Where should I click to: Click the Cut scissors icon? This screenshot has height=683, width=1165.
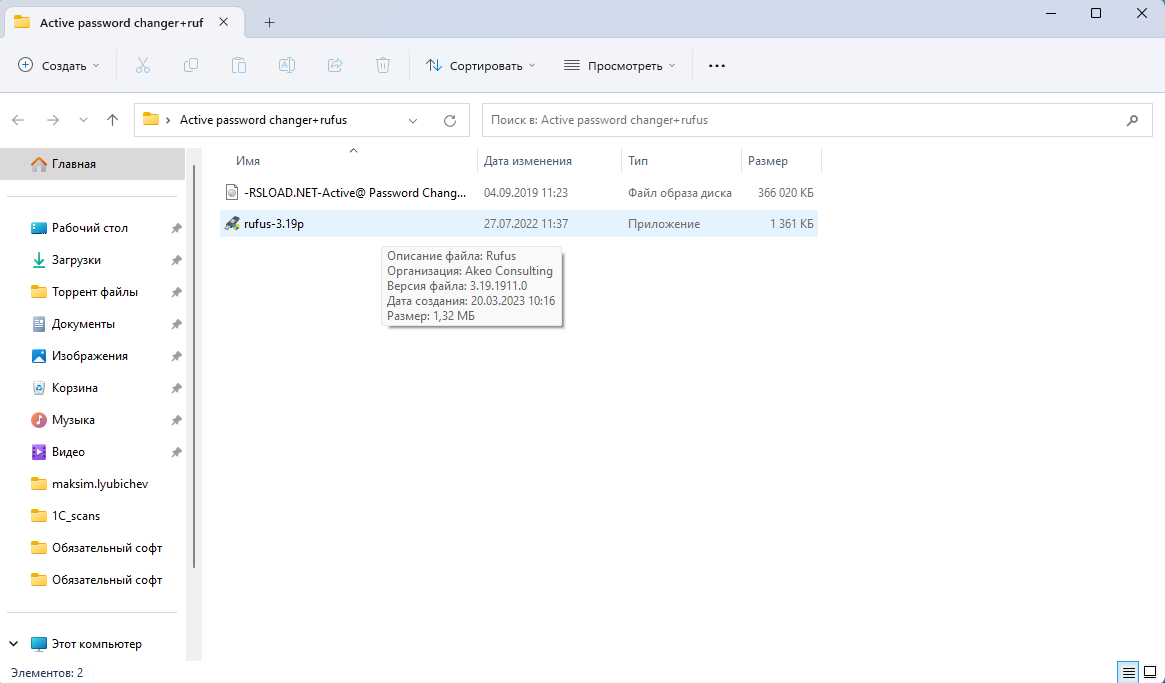pyautogui.click(x=142, y=65)
